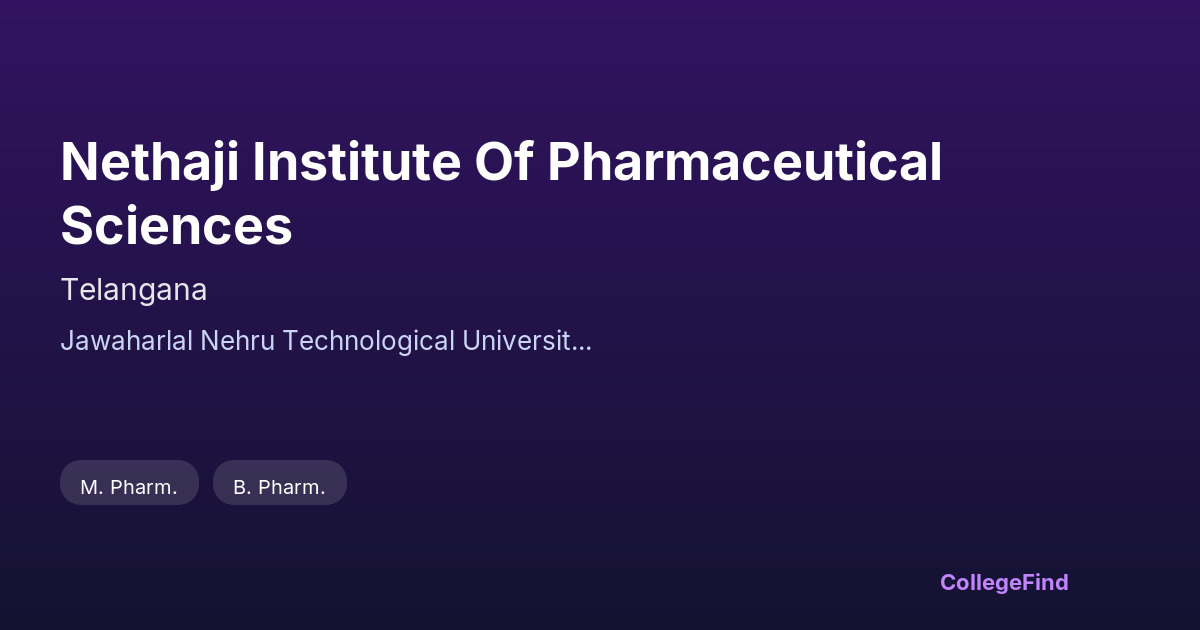The height and width of the screenshot is (630, 1200).
Task: Click the letter M in M. Pharm. chip
Action: [88, 488]
